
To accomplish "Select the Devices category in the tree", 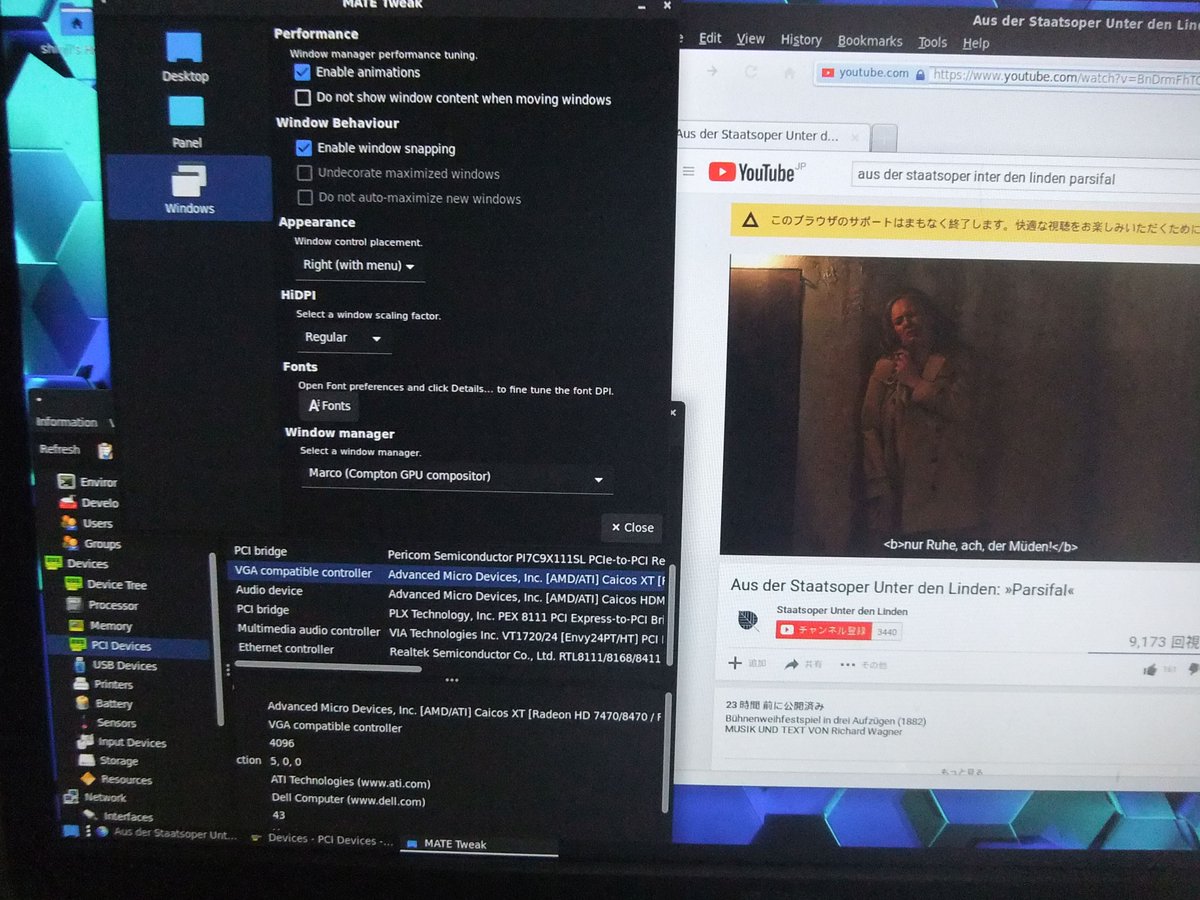I will click(76, 564).
